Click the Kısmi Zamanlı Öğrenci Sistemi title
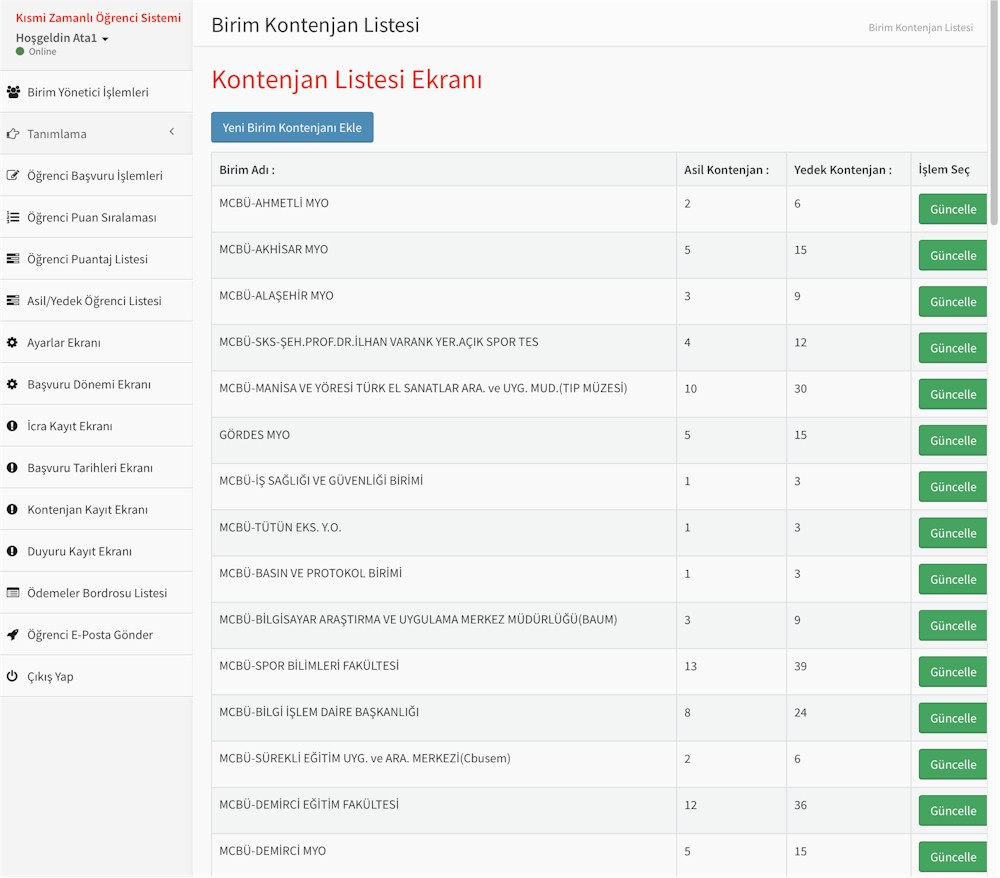This screenshot has width=1000, height=878. [x=98, y=18]
